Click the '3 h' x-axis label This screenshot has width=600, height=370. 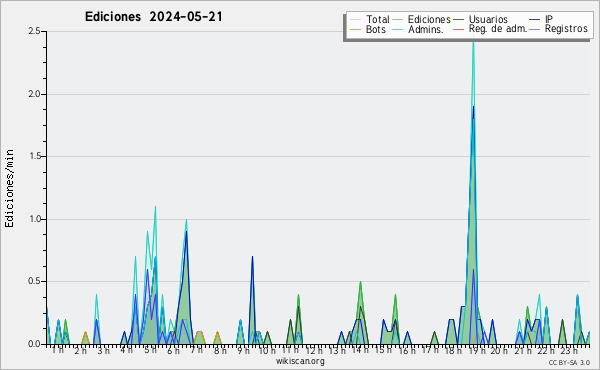pos(103,350)
